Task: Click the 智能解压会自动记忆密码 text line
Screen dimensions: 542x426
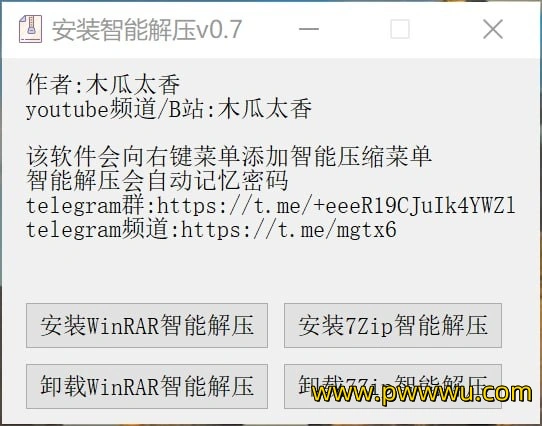Action: click(157, 181)
